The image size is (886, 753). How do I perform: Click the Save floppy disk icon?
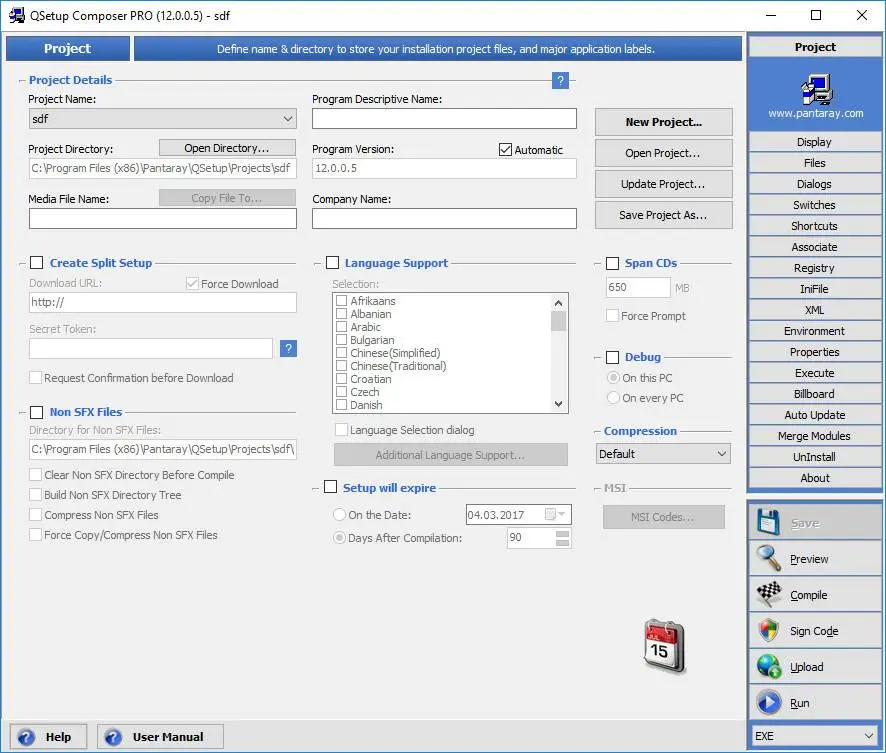pyautogui.click(x=768, y=523)
